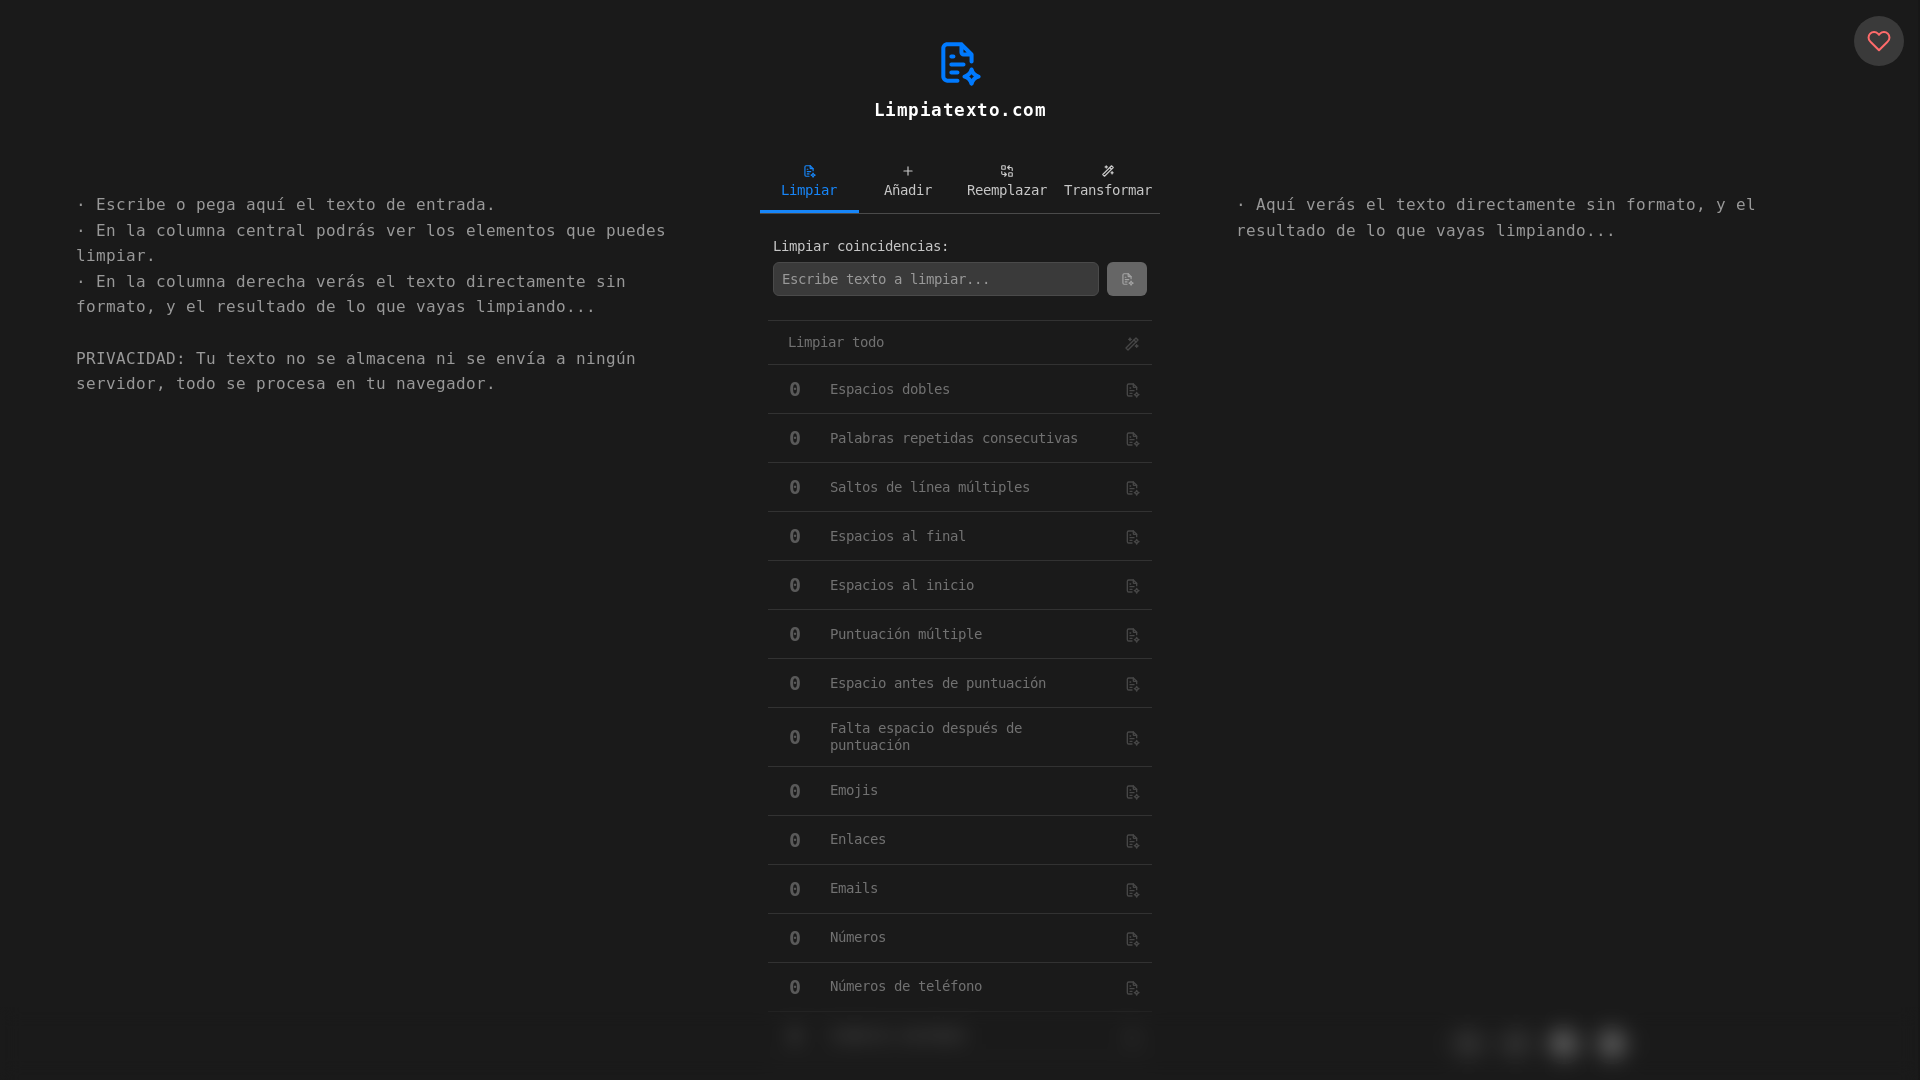The width and height of the screenshot is (1920, 1080).
Task: Click the 'Limpiar todo' label
Action: tap(836, 342)
